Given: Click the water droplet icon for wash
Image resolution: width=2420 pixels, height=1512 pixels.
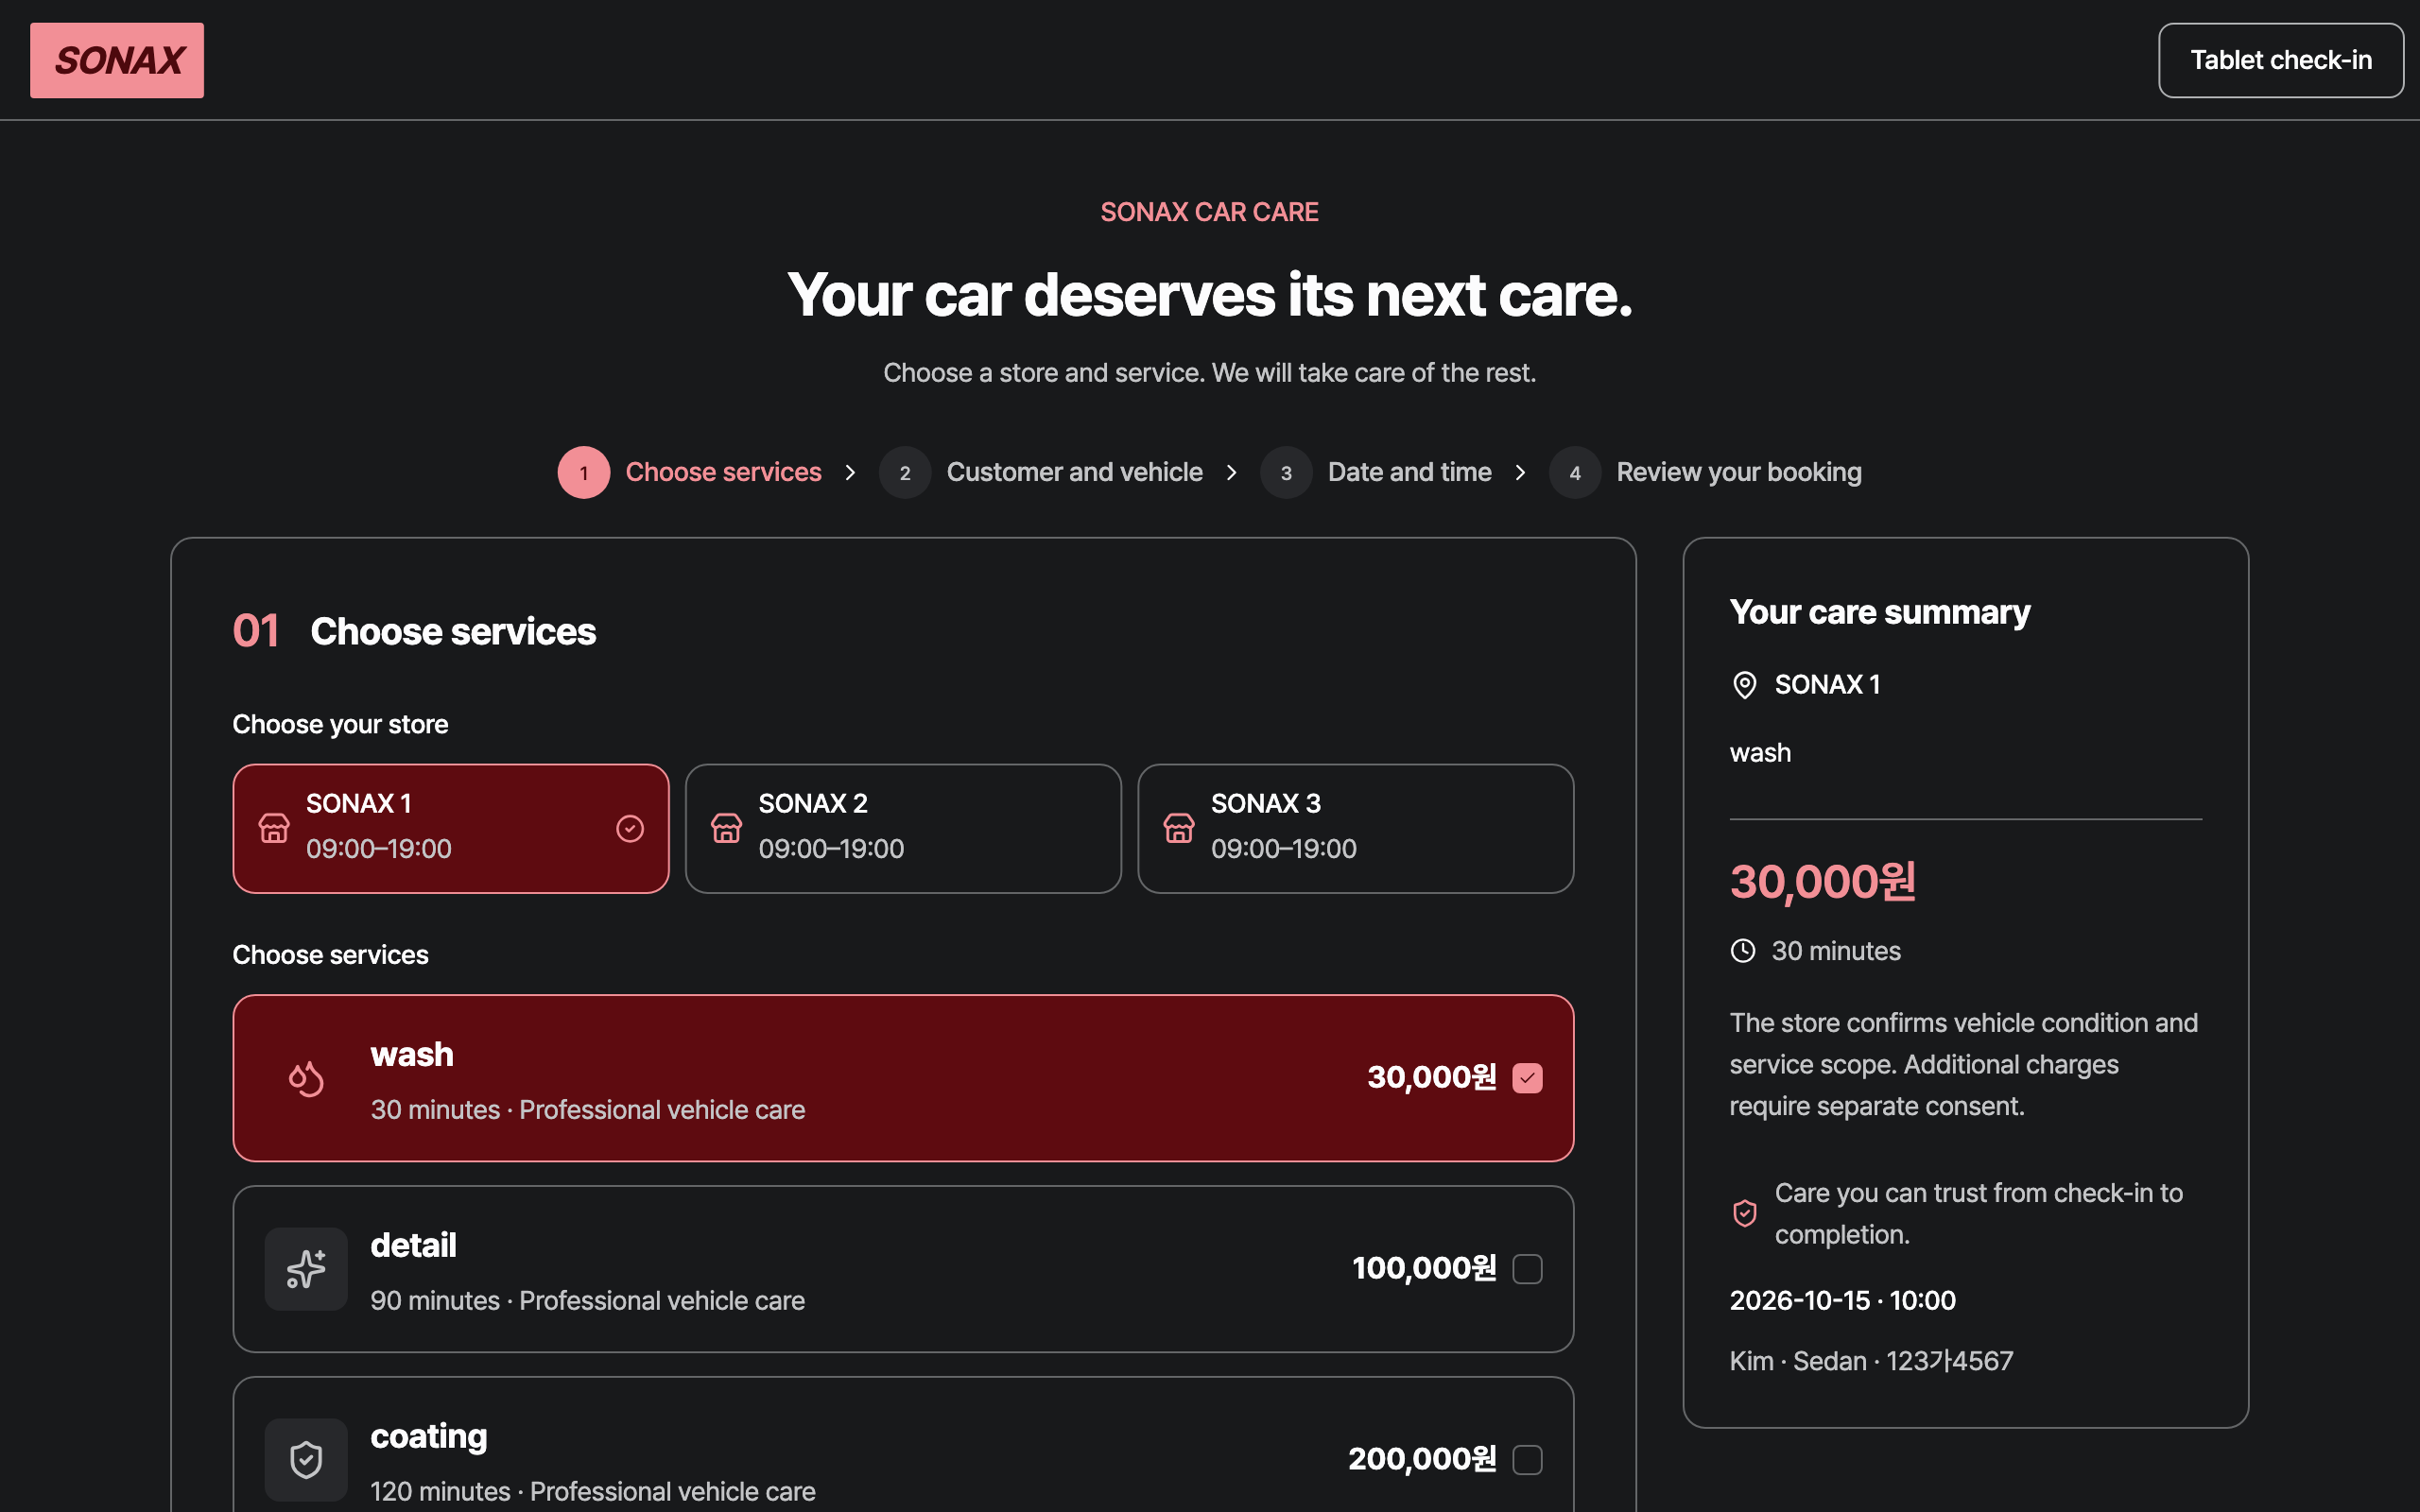Looking at the screenshot, I should [306, 1079].
